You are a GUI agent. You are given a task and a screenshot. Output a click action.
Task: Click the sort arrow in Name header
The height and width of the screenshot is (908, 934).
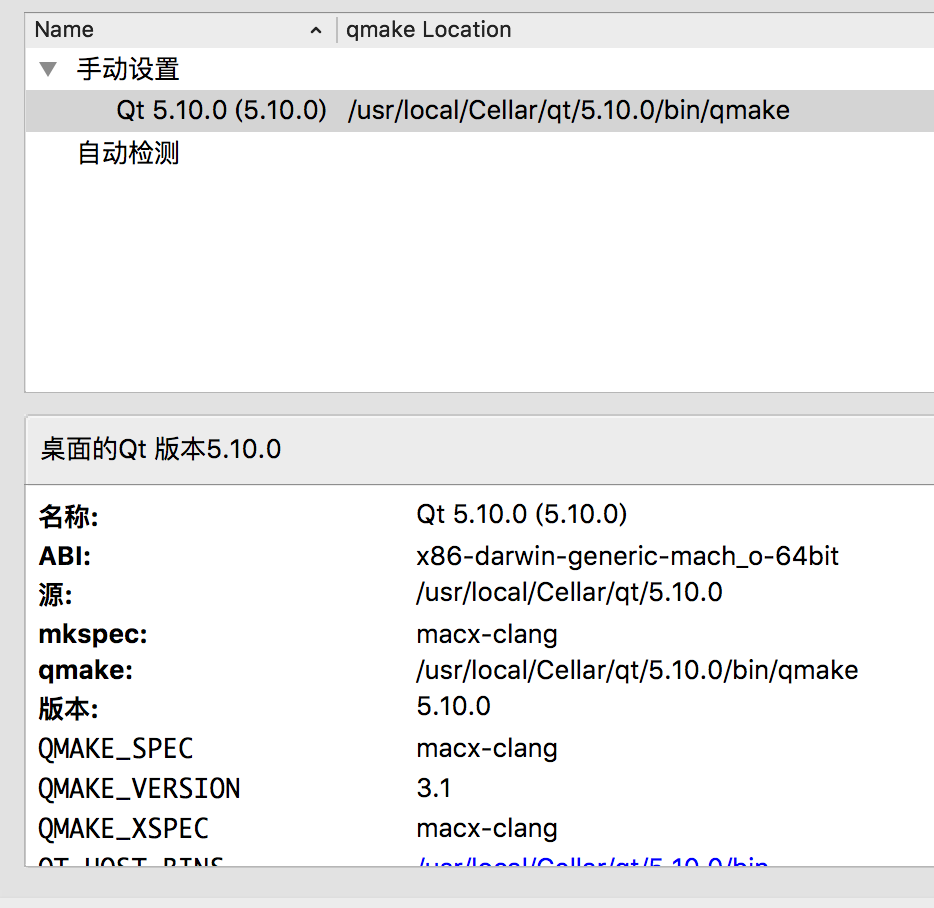316,31
